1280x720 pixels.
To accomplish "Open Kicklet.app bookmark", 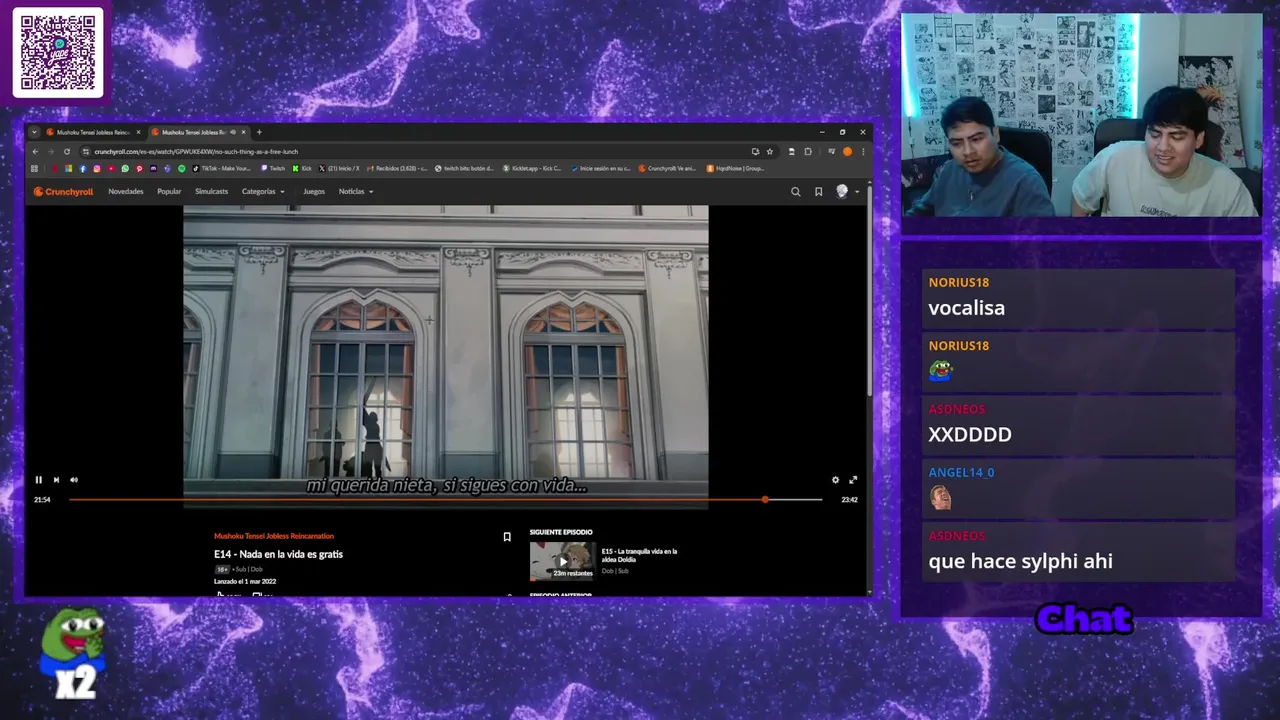I will tap(532, 168).
